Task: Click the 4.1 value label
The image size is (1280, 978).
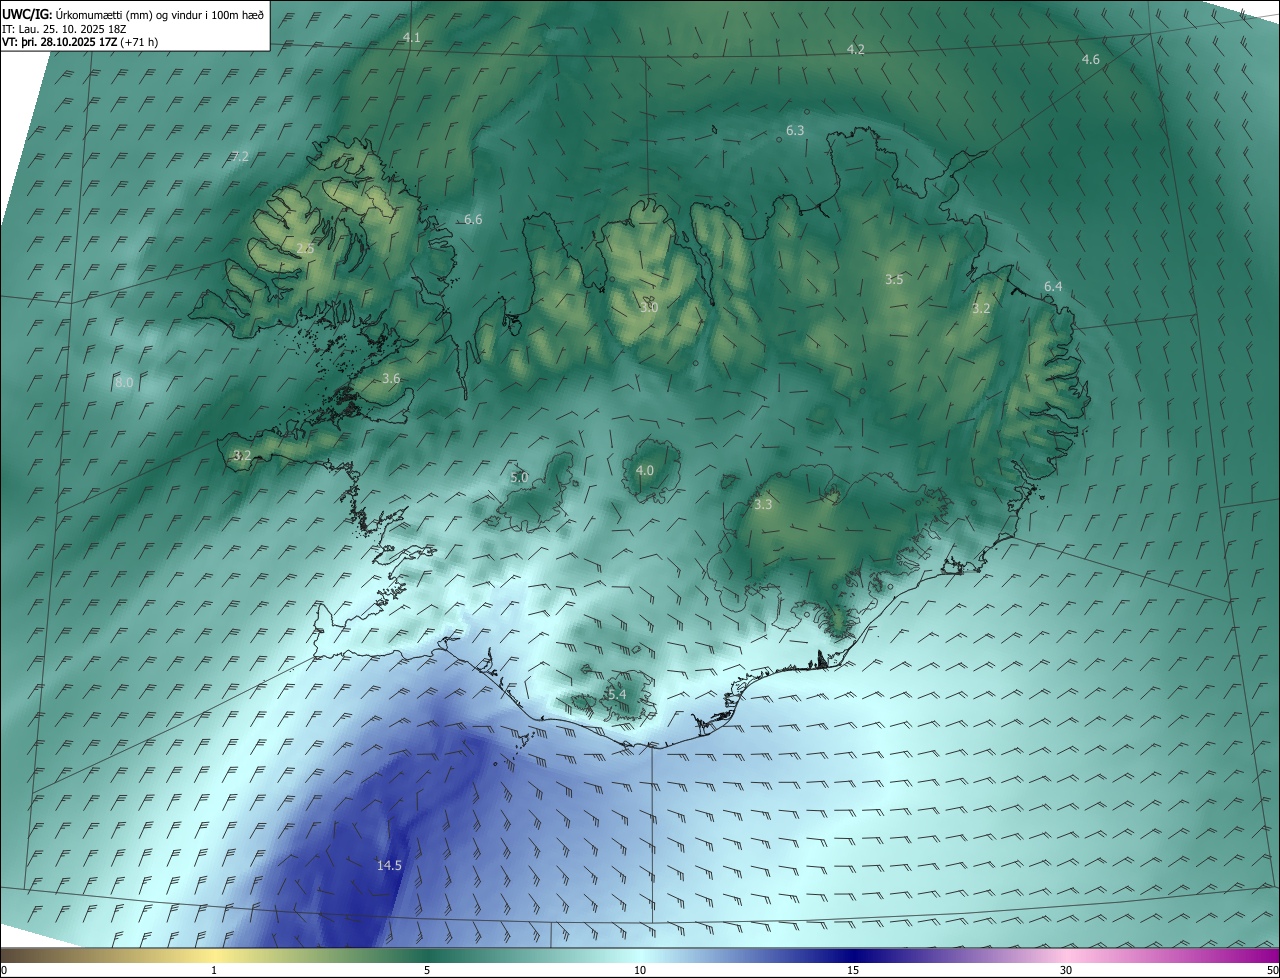Action: [411, 37]
